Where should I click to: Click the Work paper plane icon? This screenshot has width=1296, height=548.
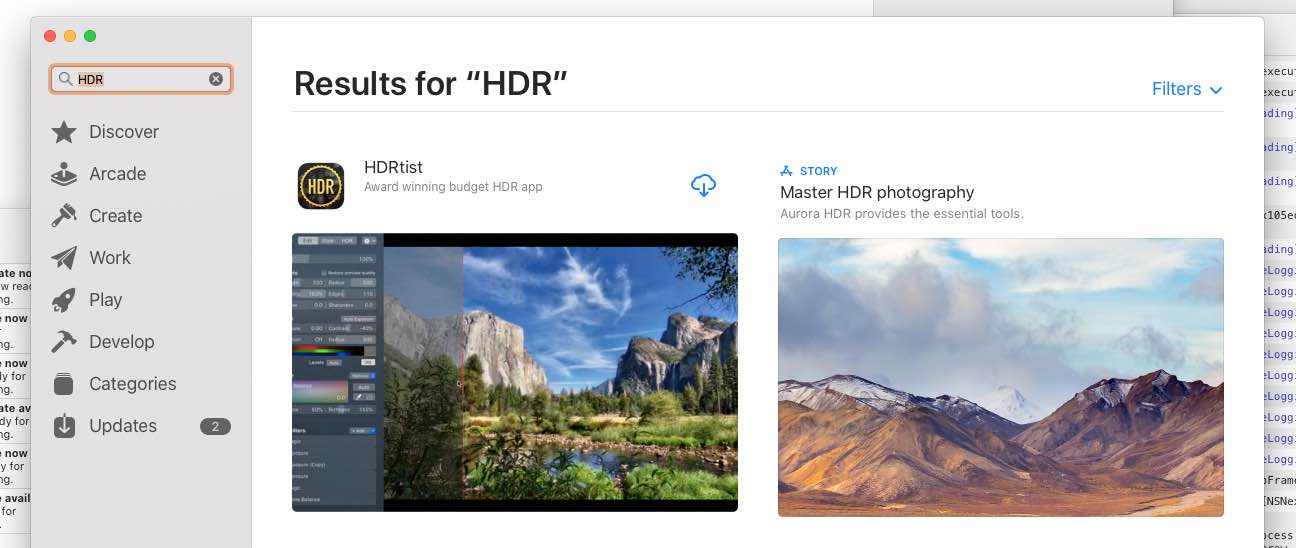pyautogui.click(x=64, y=258)
